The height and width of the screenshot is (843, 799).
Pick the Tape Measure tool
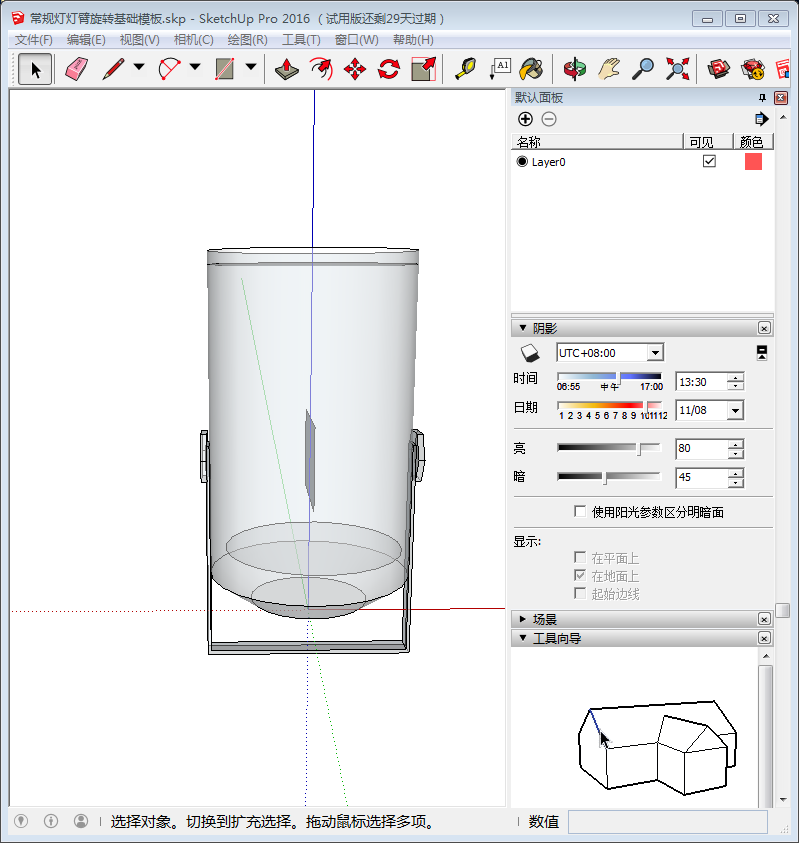pos(466,68)
